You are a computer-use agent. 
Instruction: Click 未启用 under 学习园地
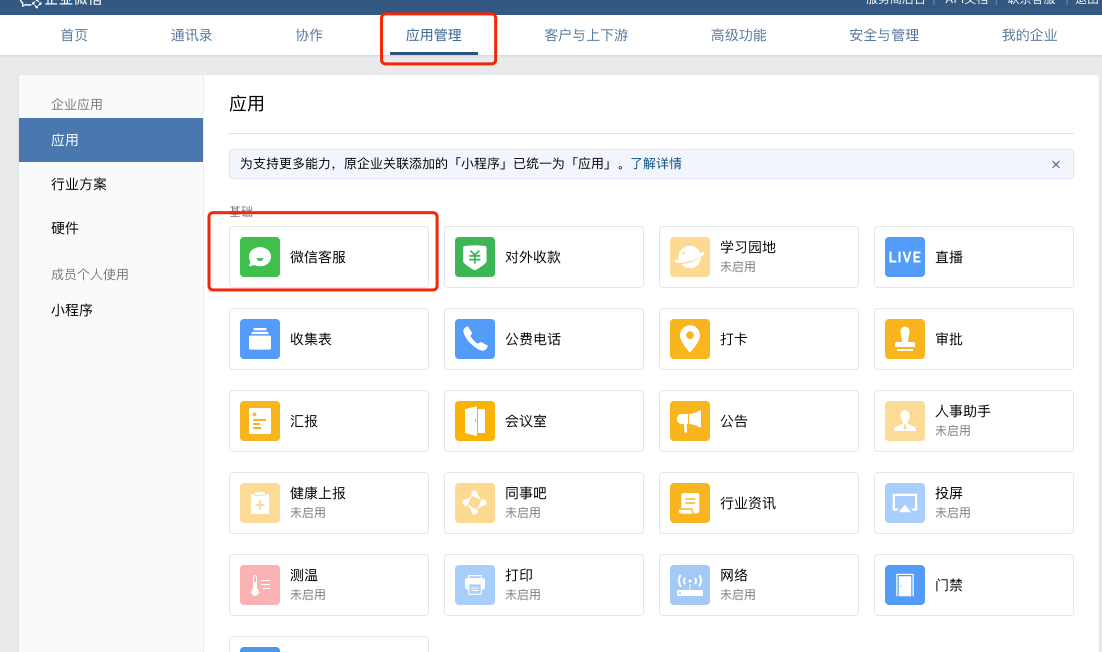click(738, 267)
